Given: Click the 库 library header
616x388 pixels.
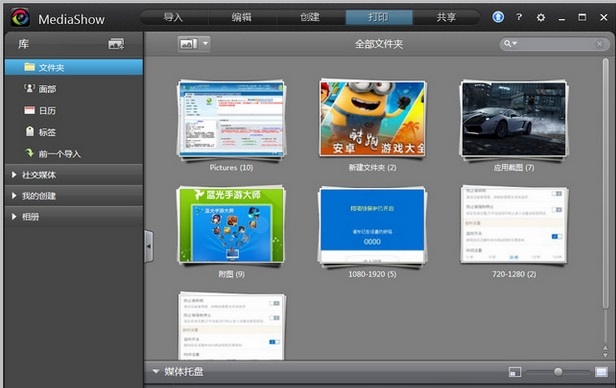Looking at the screenshot, I should click(x=24, y=44).
